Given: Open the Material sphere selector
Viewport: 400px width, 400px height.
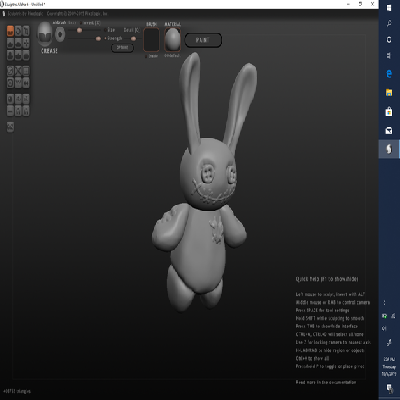Looking at the screenshot, I should 172,40.
